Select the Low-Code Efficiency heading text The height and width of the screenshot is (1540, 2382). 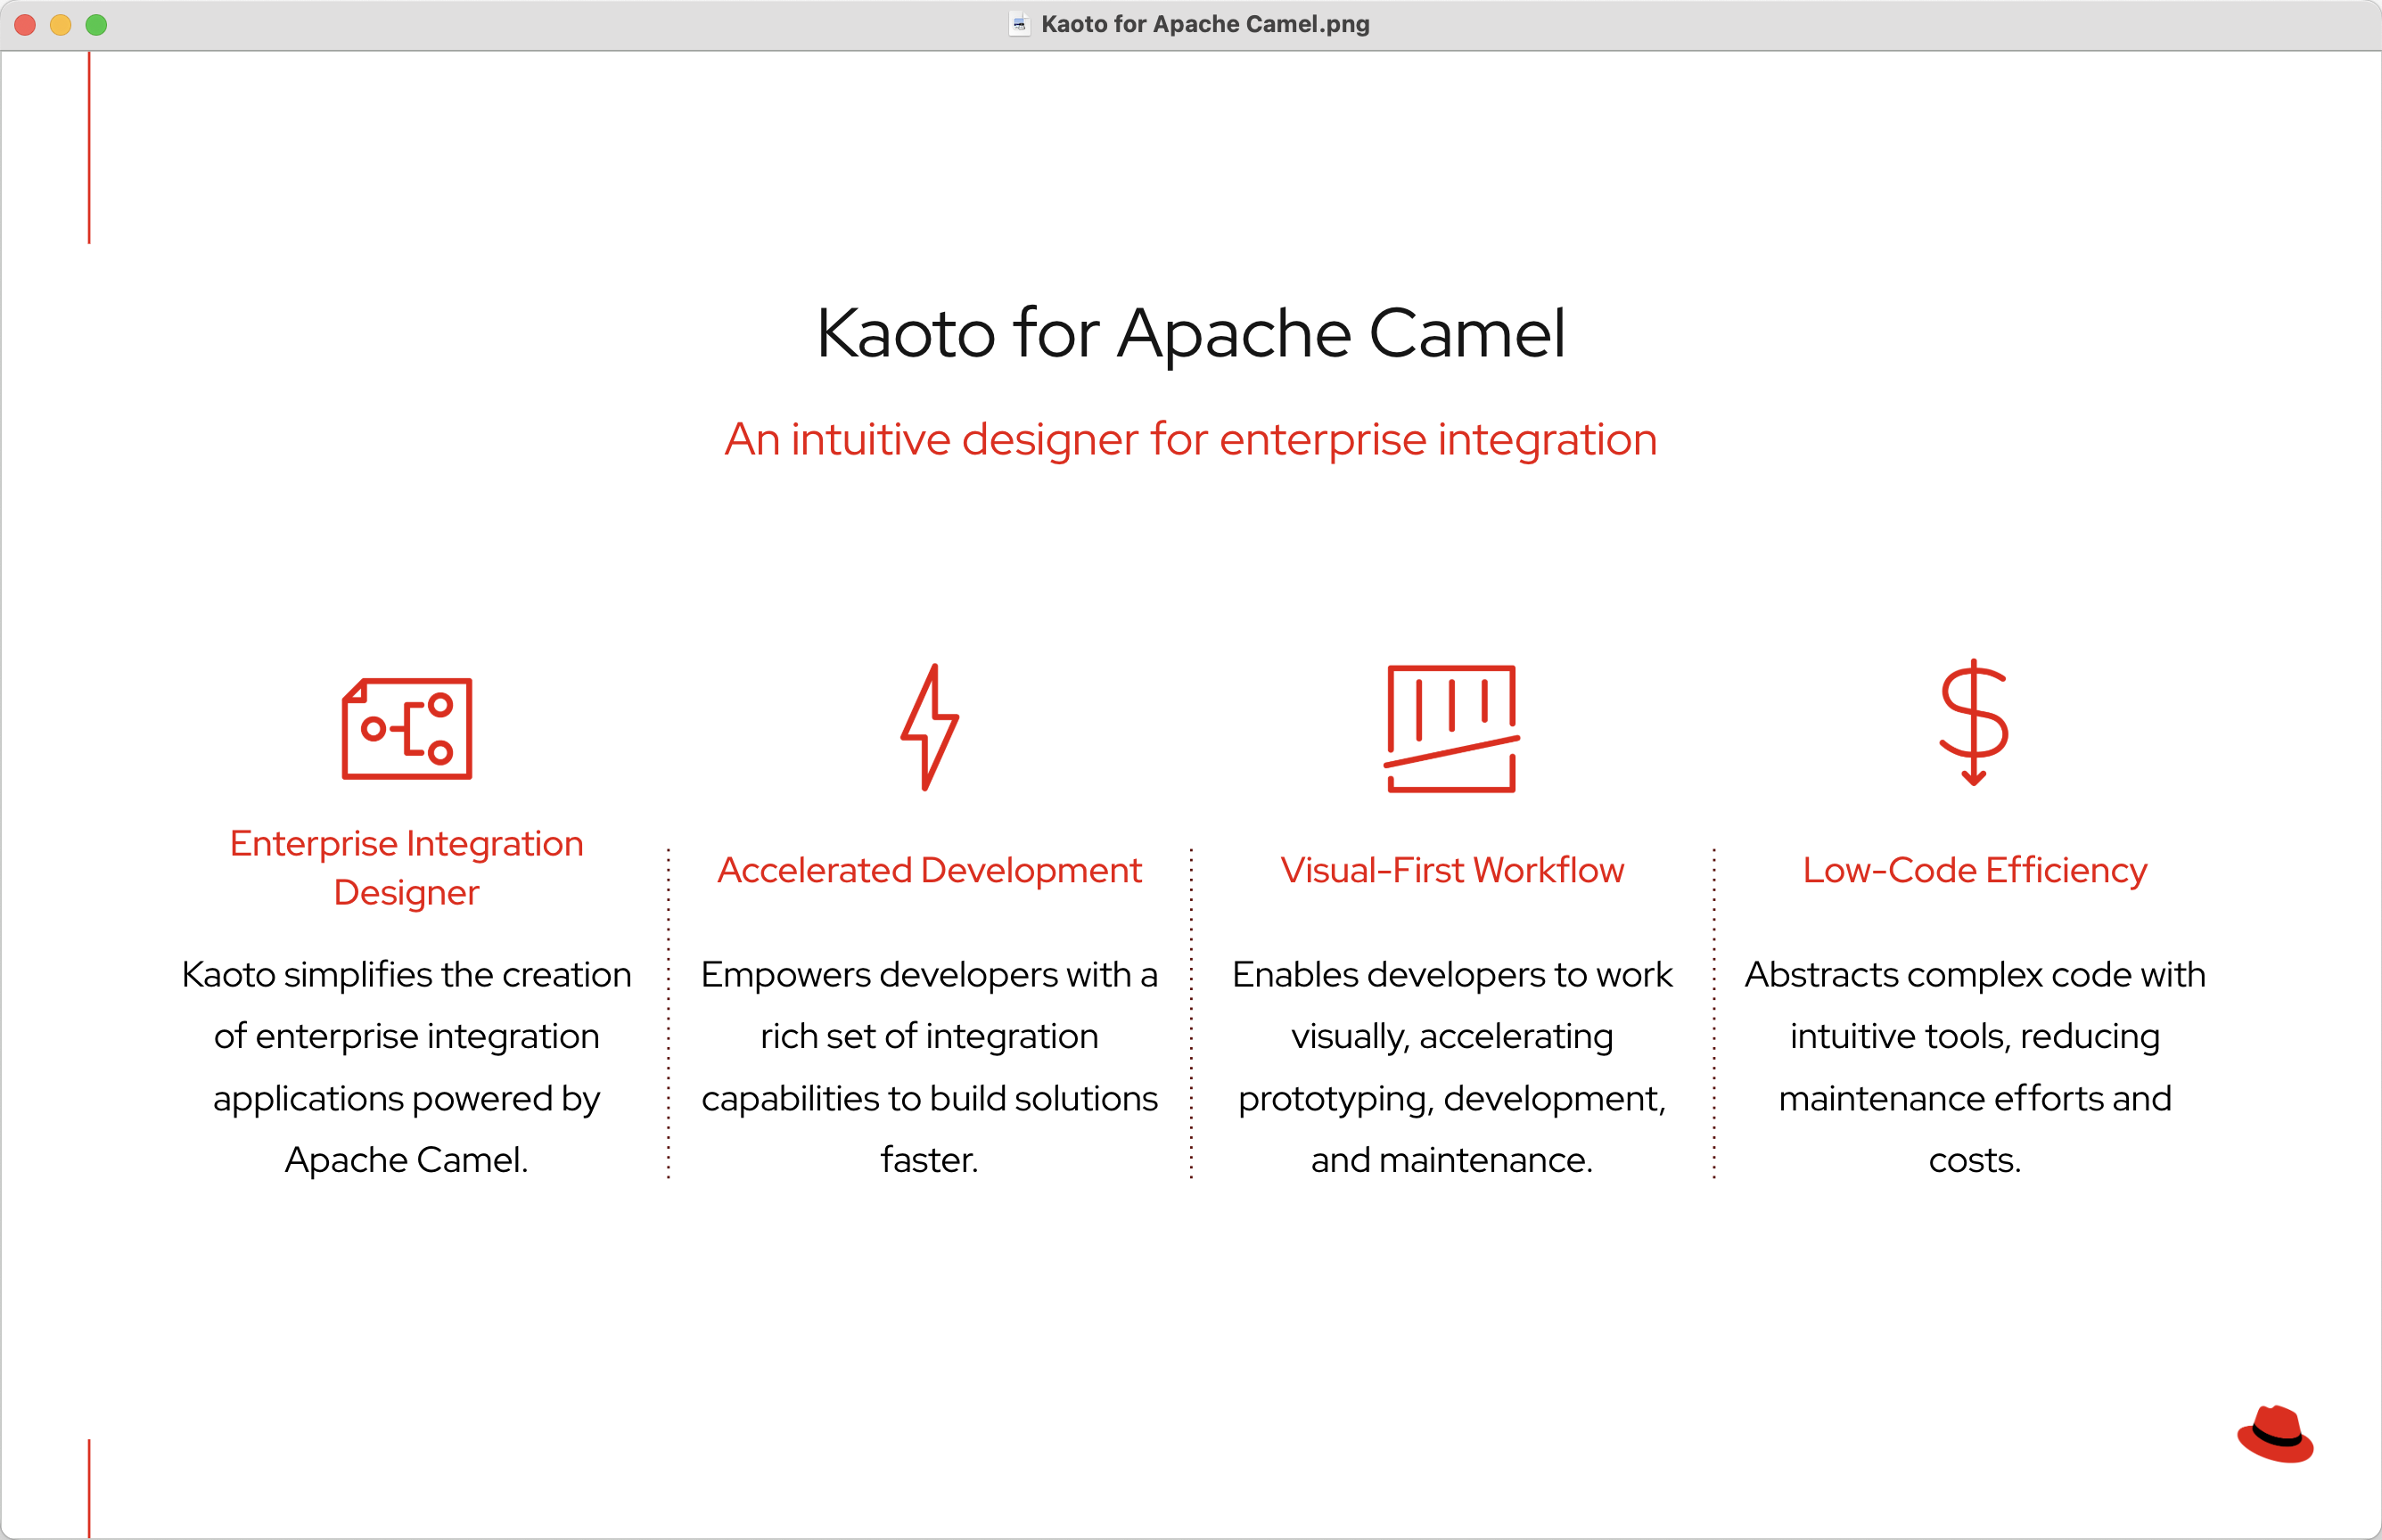click(x=1974, y=870)
